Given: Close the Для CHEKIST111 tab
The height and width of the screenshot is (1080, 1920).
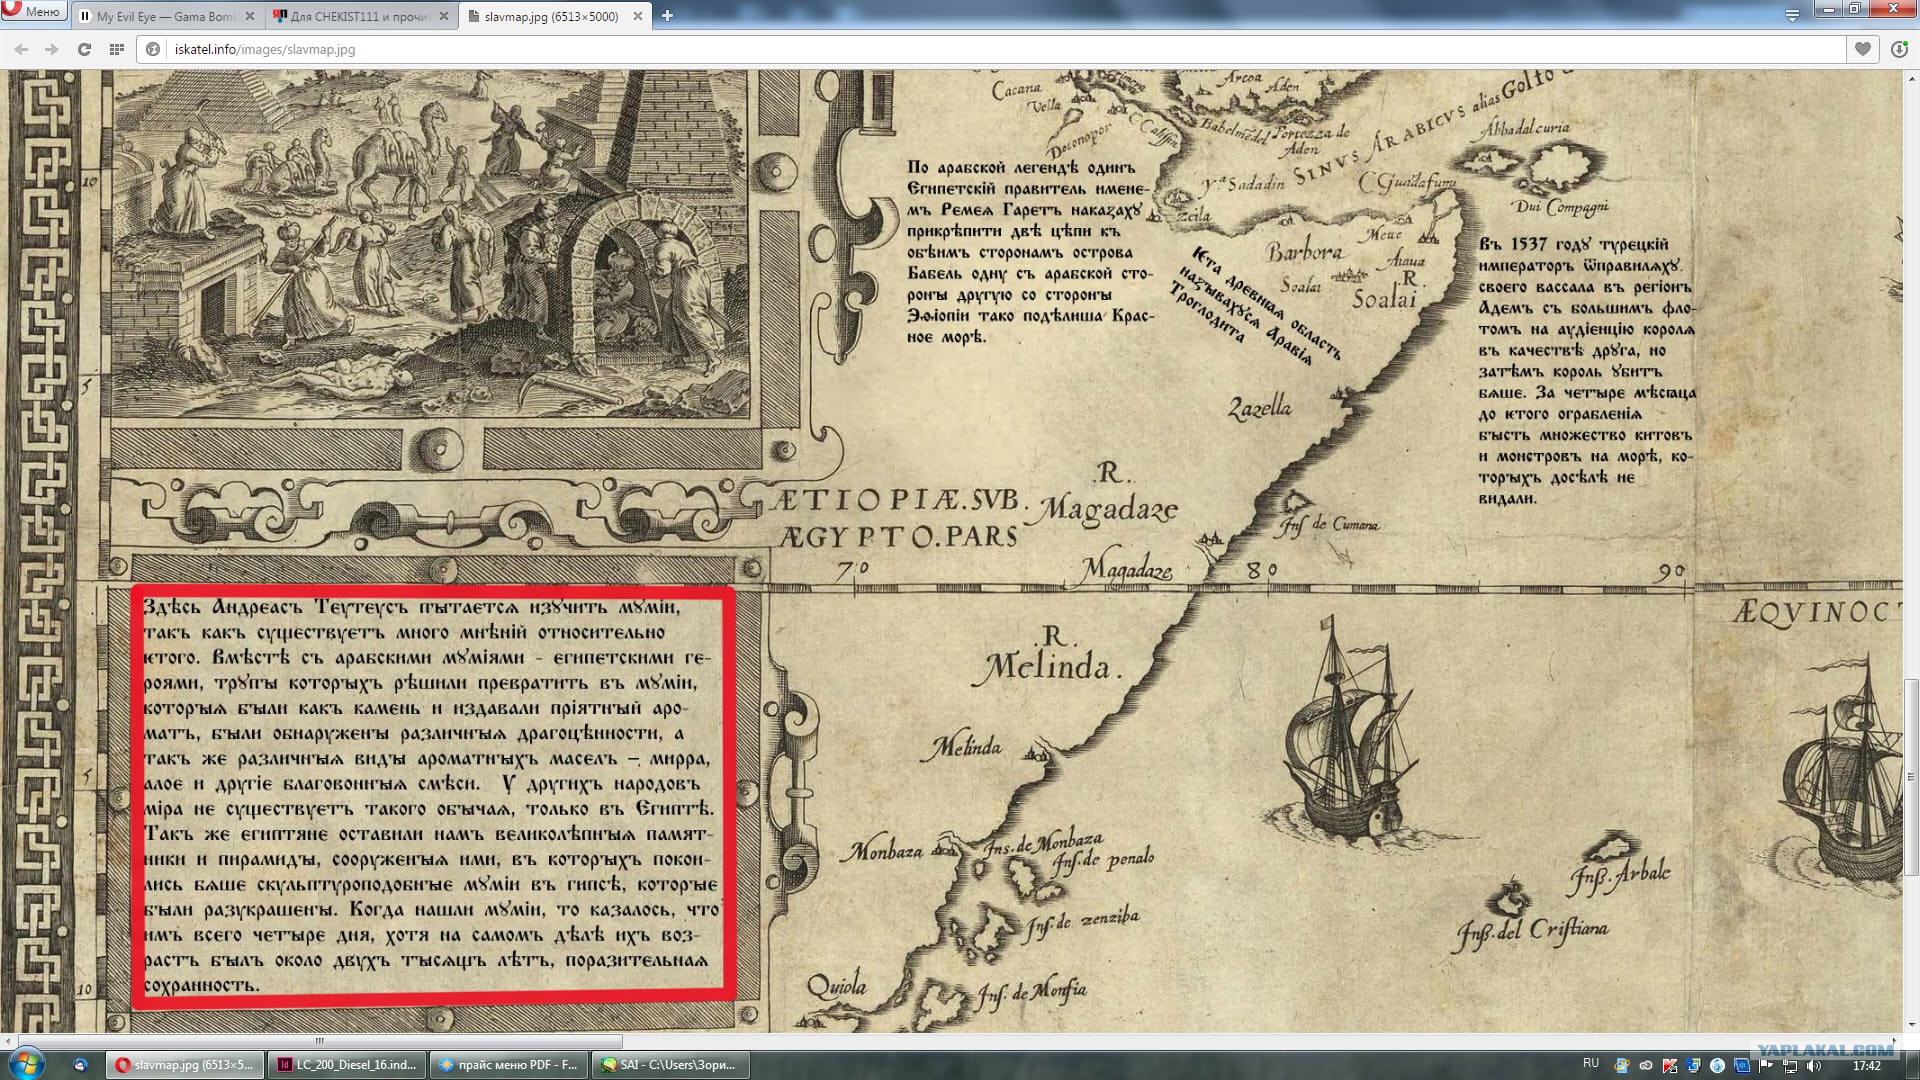Looking at the screenshot, I should pyautogui.click(x=444, y=16).
